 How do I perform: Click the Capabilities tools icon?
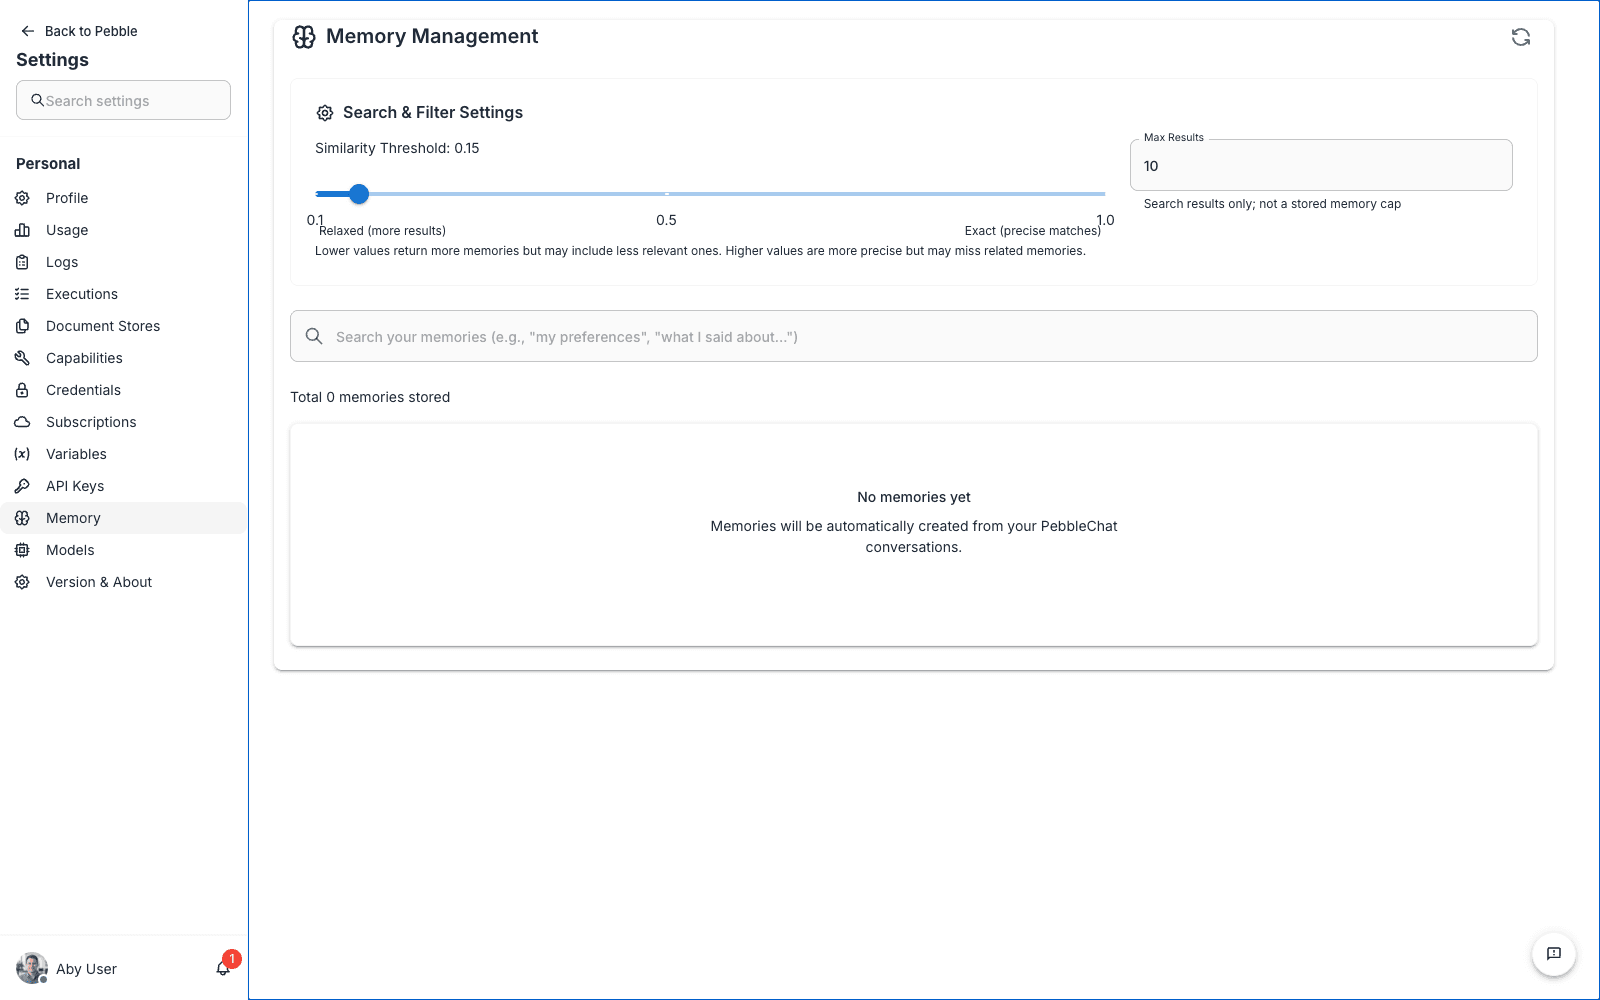pyautogui.click(x=22, y=358)
